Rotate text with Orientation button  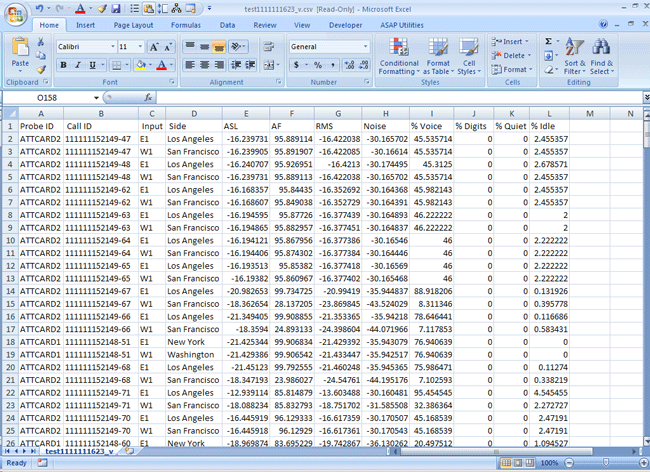click(x=238, y=46)
